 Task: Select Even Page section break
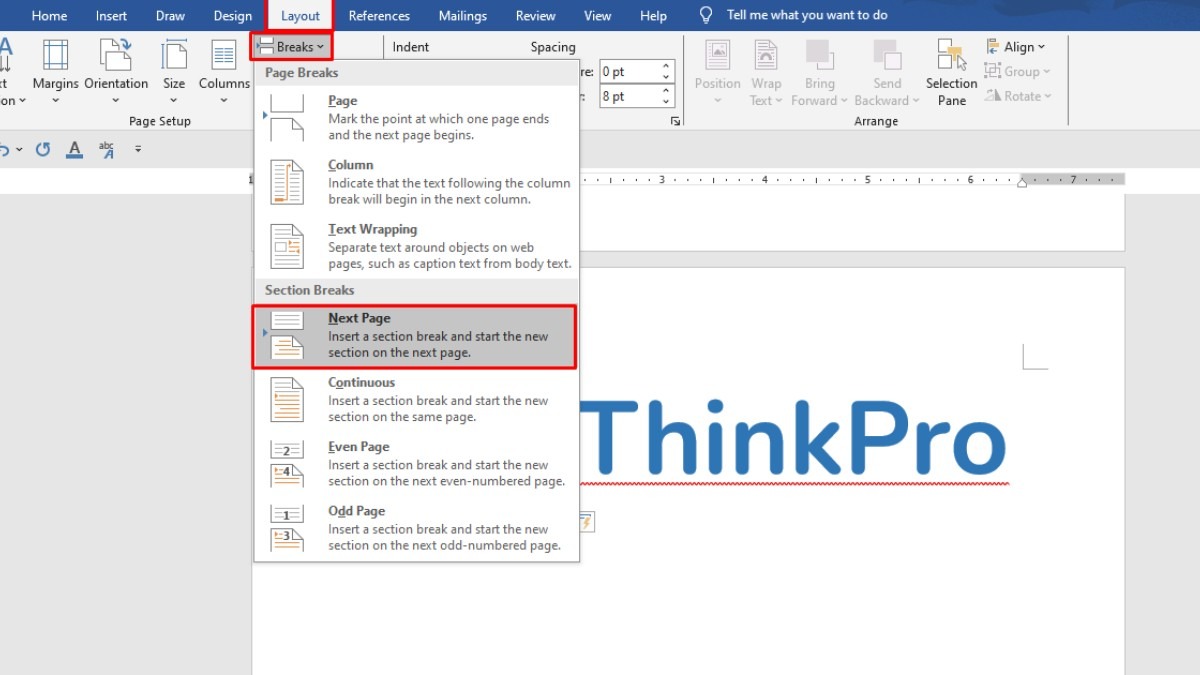tap(417, 463)
